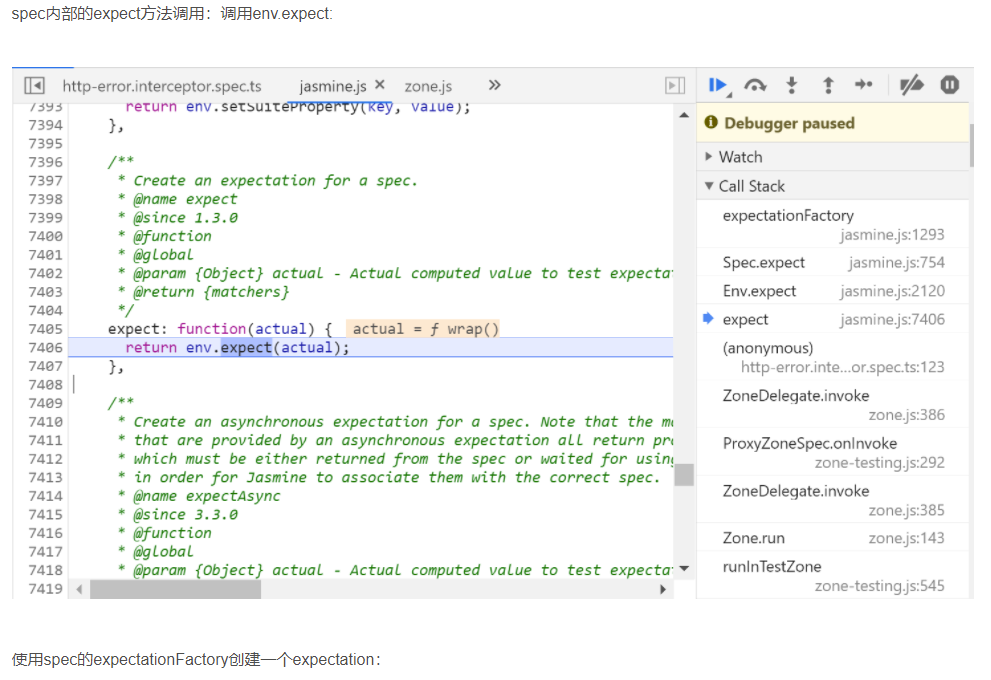Click the horizontal scrollbar thumb
This screenshot has width=991, height=680.
pyautogui.click(x=175, y=589)
